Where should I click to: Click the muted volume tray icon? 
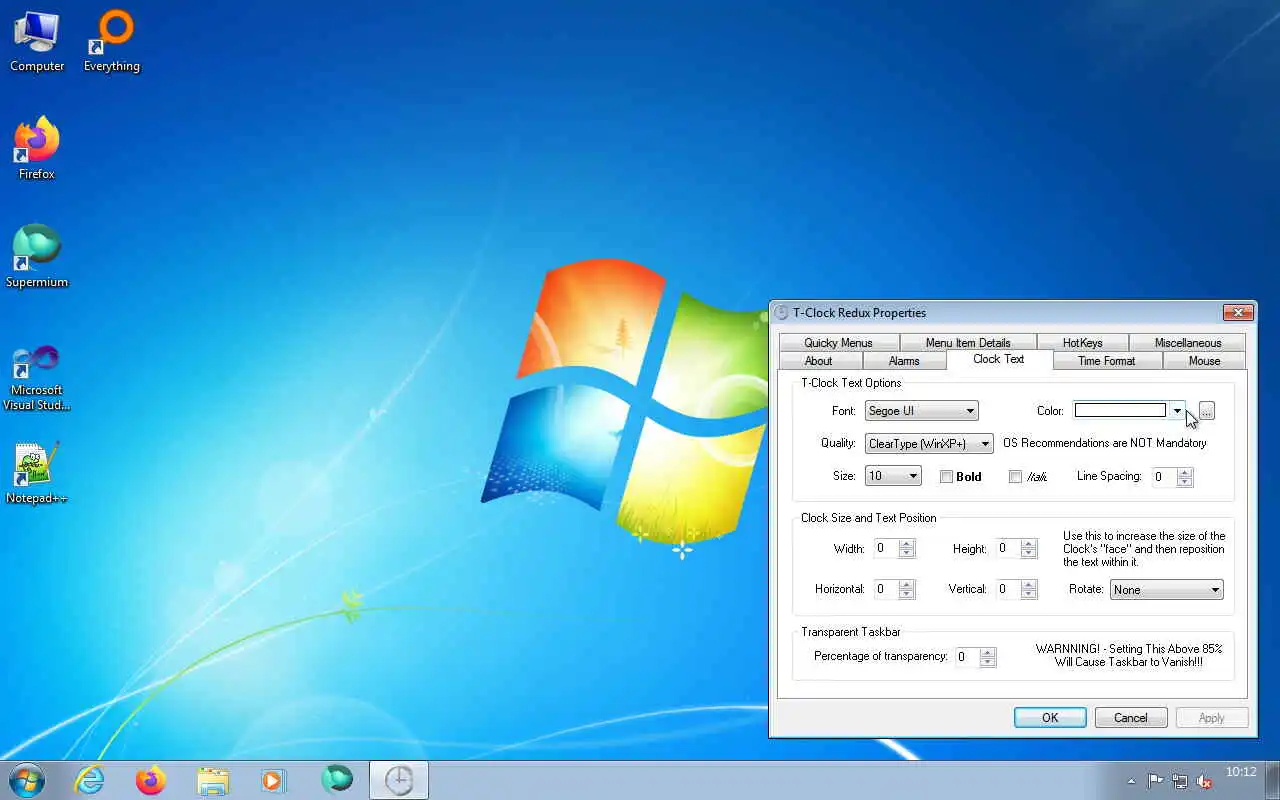(1205, 781)
